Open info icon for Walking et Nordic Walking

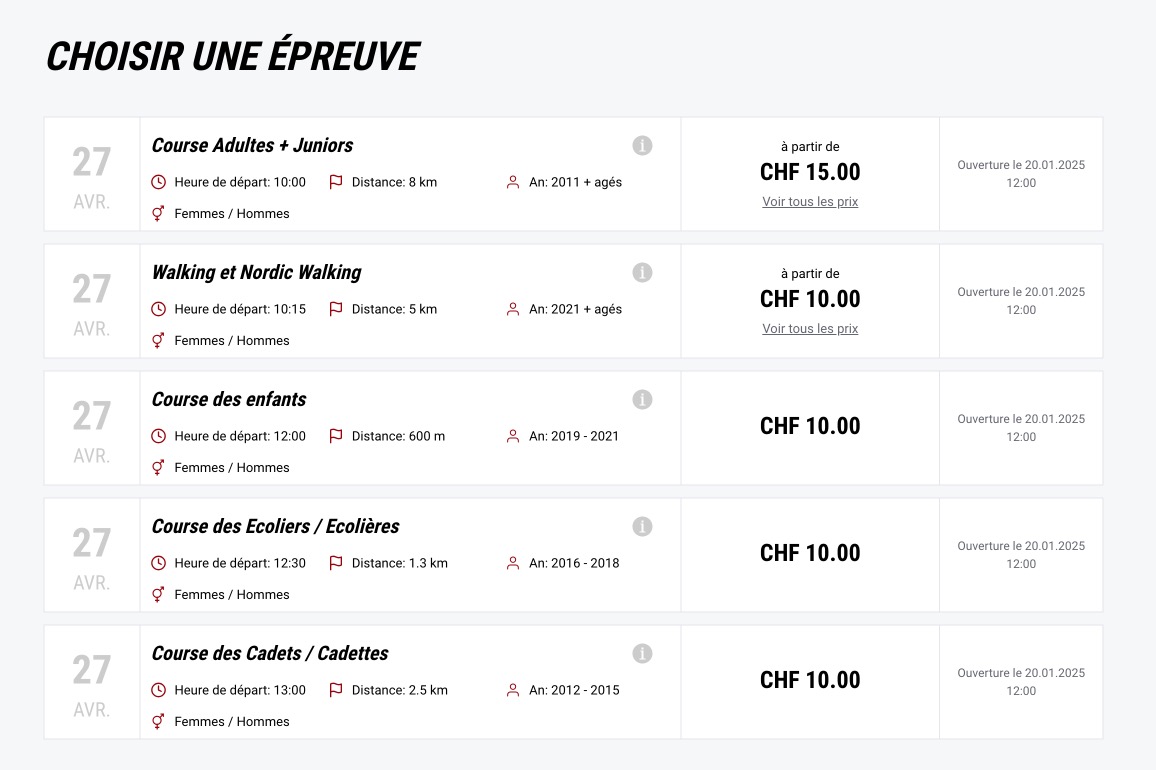(x=642, y=273)
